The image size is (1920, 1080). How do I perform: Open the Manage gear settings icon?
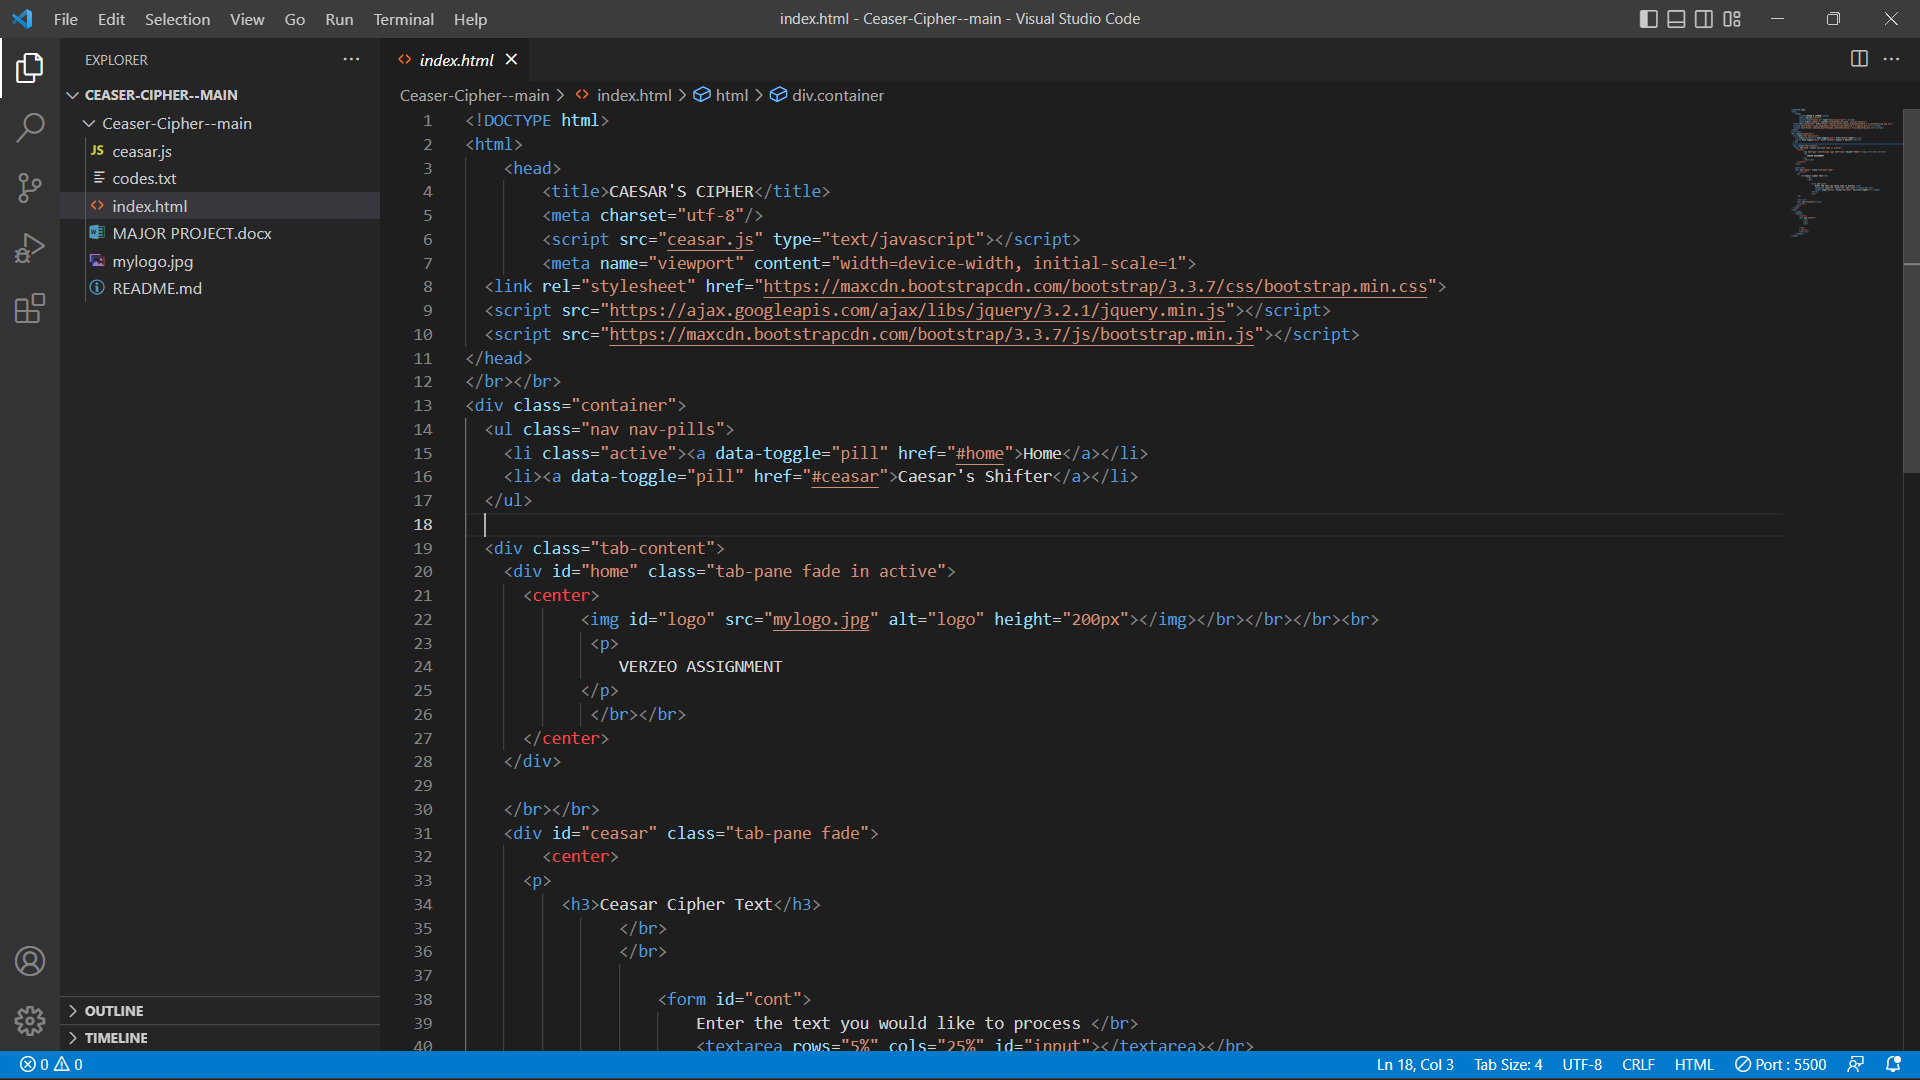[30, 1021]
